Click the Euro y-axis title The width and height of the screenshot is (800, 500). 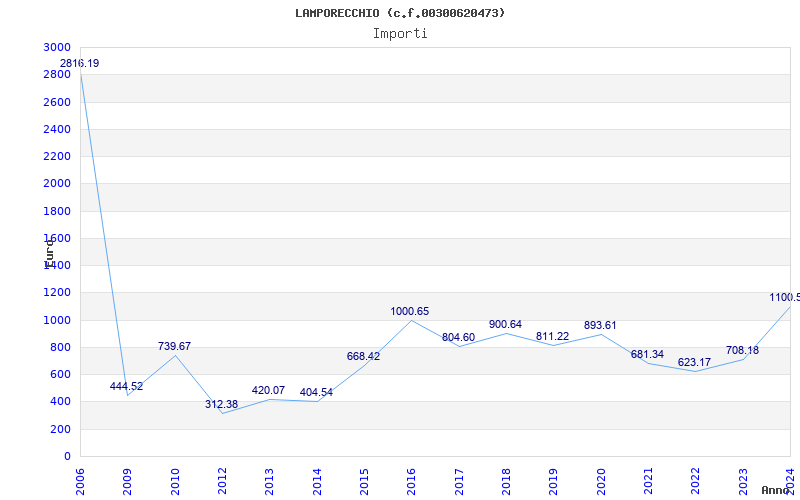click(49, 254)
